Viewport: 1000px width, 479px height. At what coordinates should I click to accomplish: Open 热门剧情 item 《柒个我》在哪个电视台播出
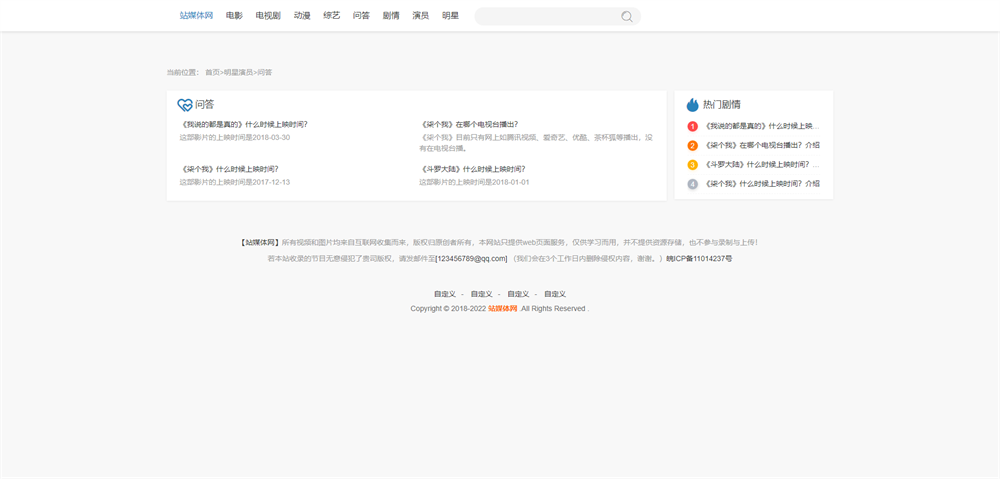pos(762,145)
